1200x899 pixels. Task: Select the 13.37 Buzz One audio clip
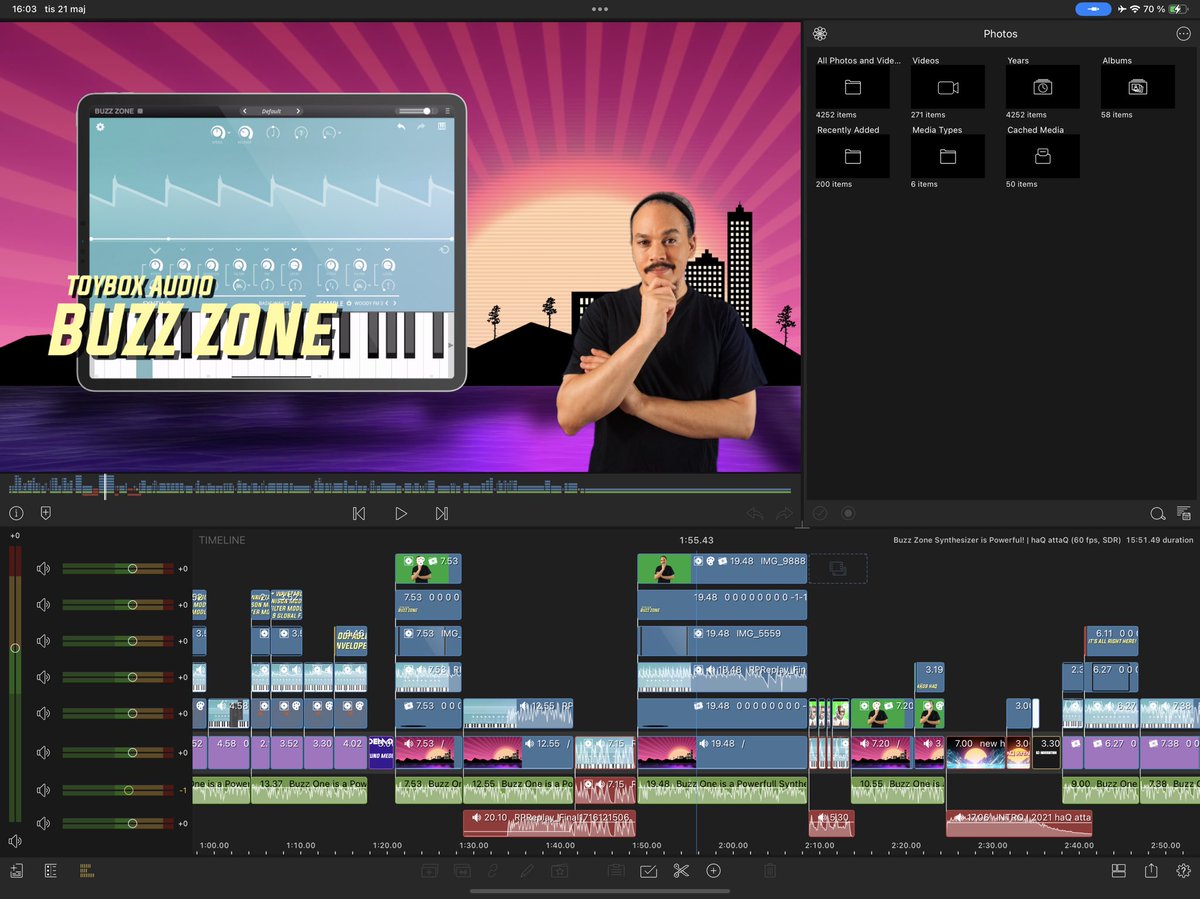click(x=309, y=790)
